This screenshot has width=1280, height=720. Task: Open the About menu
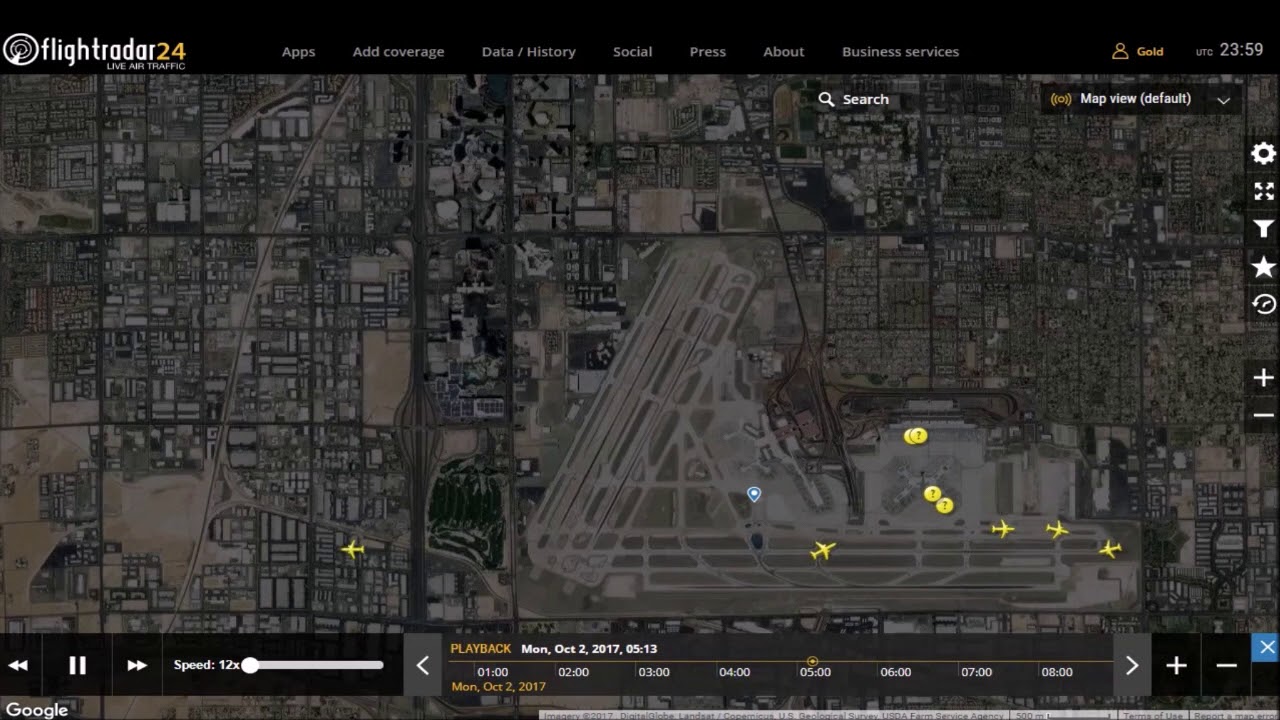coord(784,52)
